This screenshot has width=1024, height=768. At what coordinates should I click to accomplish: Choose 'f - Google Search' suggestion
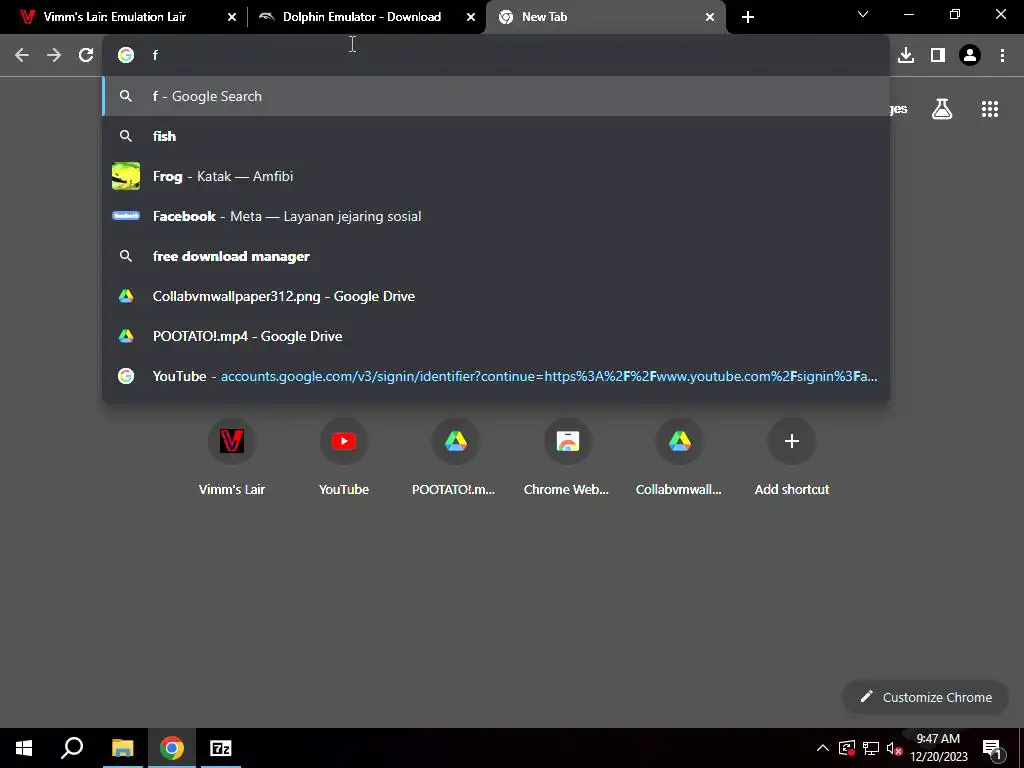click(496, 96)
